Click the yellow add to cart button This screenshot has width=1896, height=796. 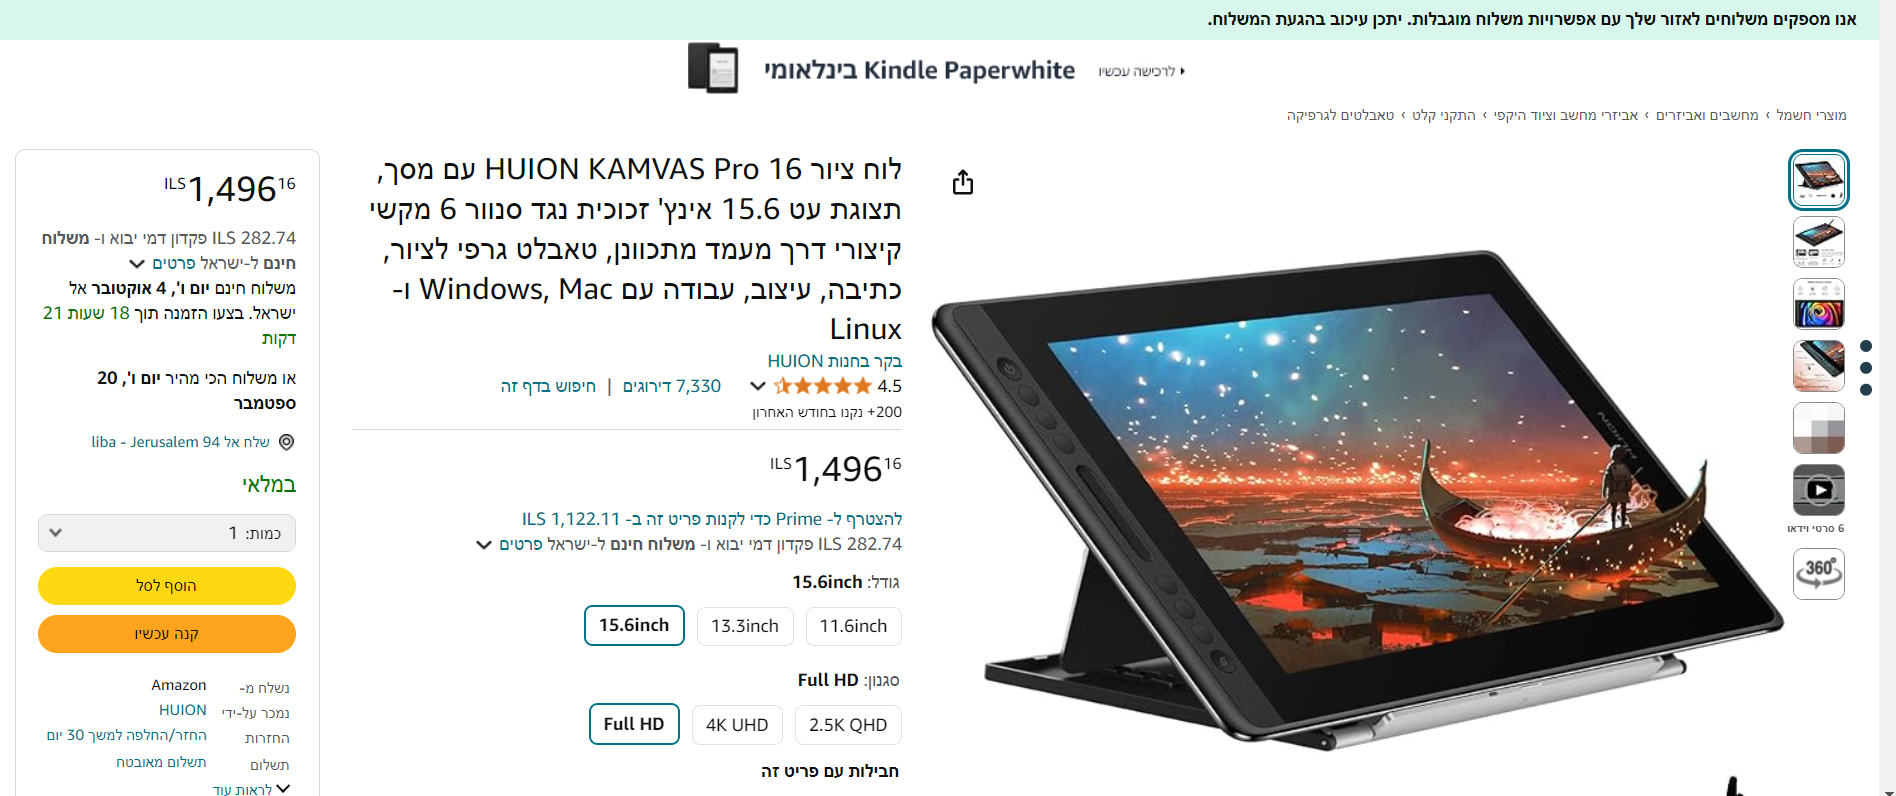coord(167,586)
